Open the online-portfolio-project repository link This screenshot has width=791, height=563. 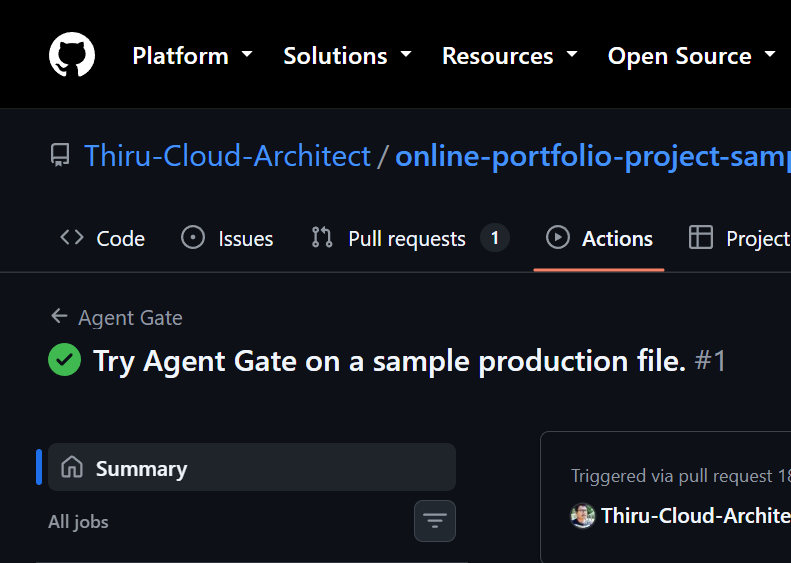click(x=593, y=156)
